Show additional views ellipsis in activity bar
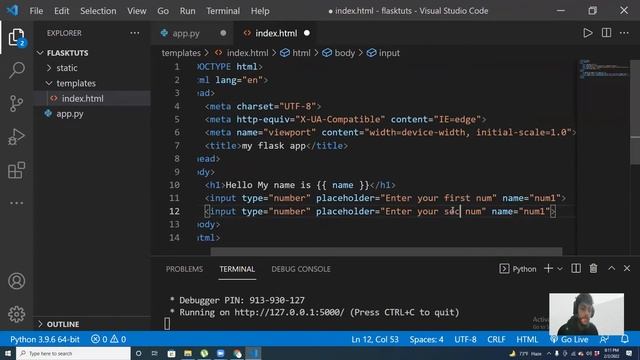 [16, 203]
